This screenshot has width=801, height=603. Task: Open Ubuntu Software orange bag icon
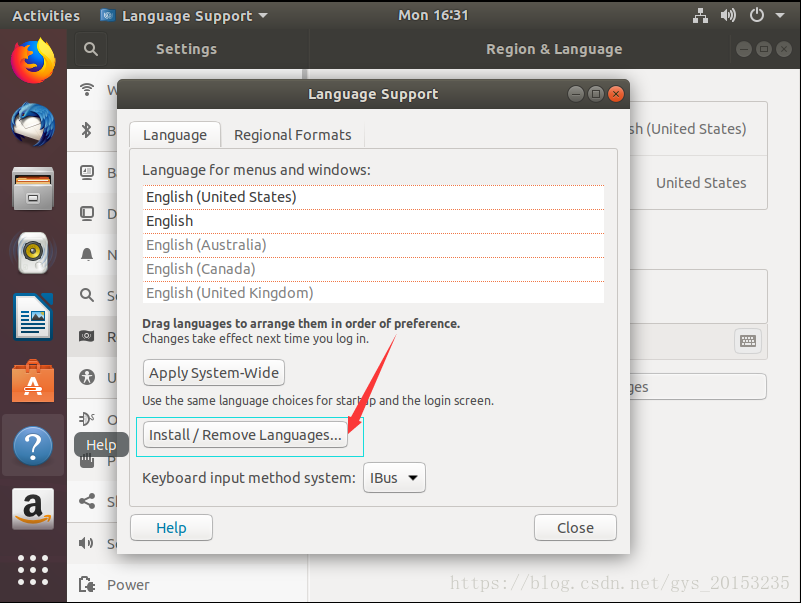pyautogui.click(x=33, y=381)
